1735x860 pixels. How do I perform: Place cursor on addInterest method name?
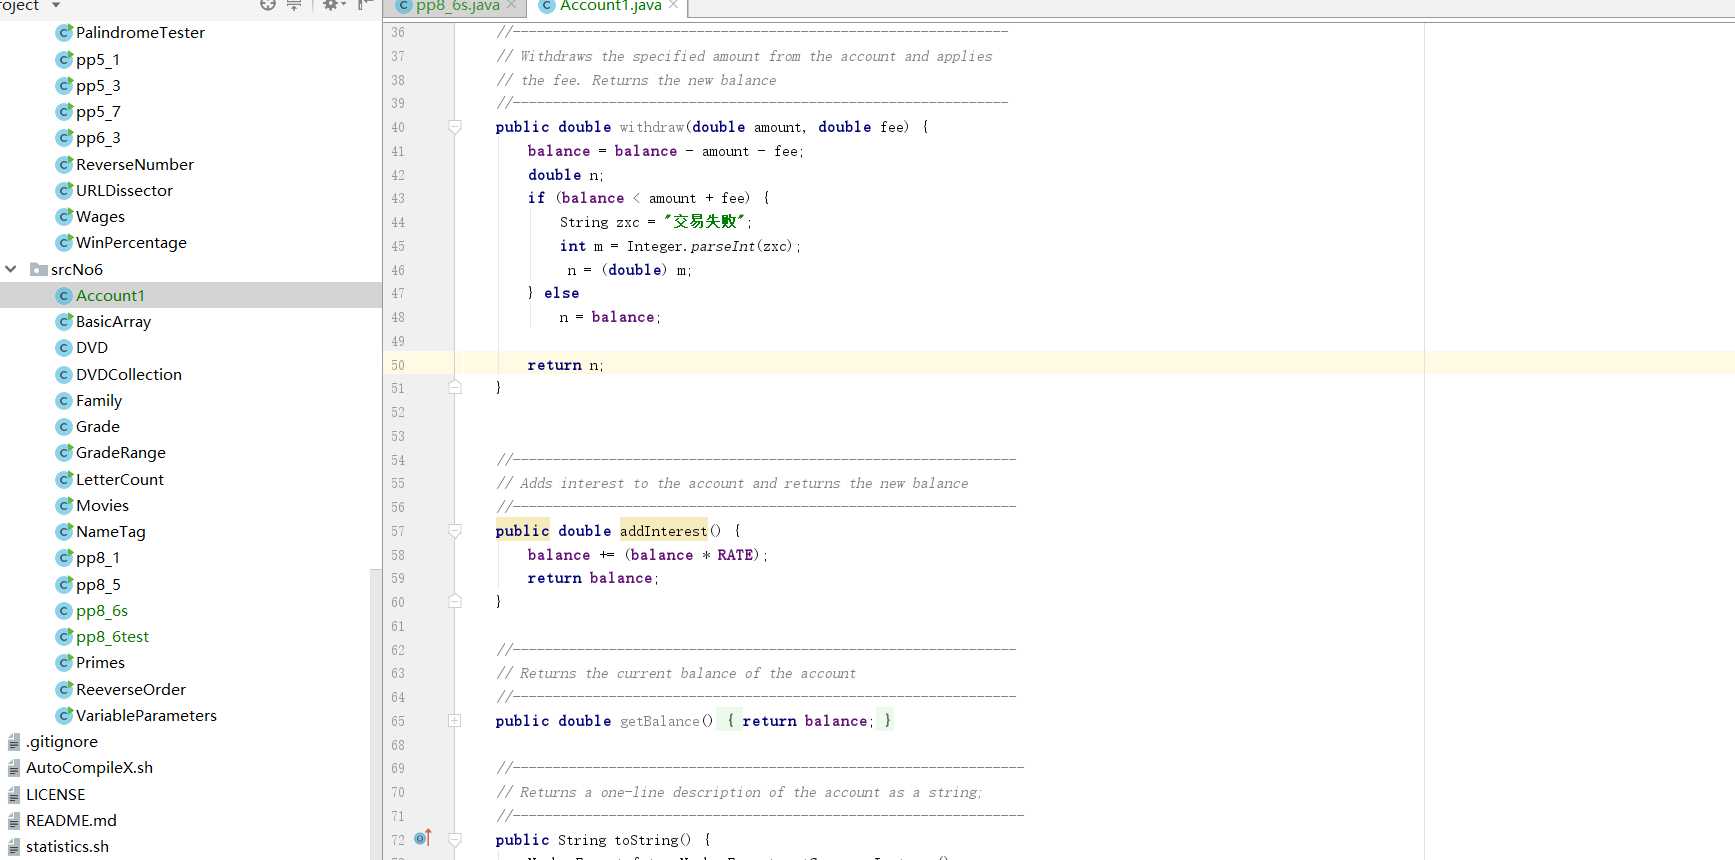point(663,531)
